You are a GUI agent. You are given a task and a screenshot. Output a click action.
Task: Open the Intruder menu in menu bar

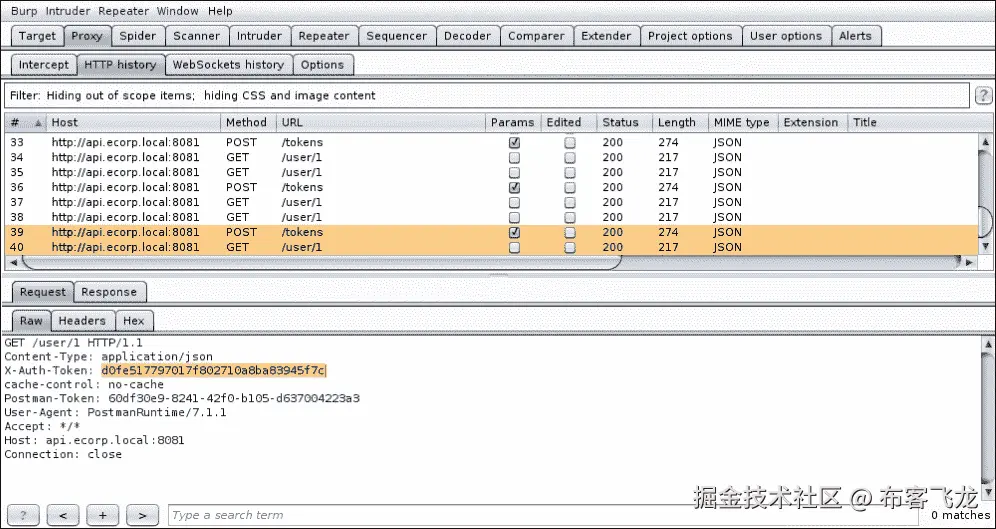click(x=68, y=11)
